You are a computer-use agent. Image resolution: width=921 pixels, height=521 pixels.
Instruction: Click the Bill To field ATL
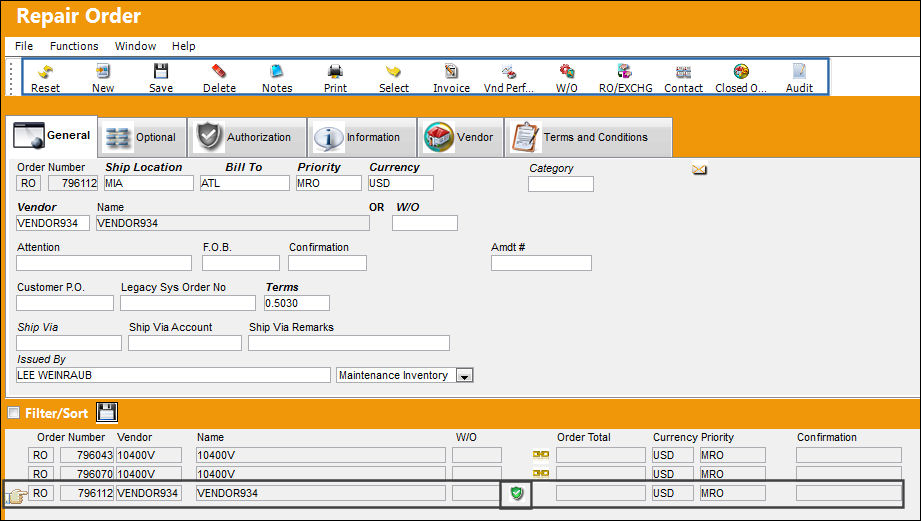coord(244,183)
